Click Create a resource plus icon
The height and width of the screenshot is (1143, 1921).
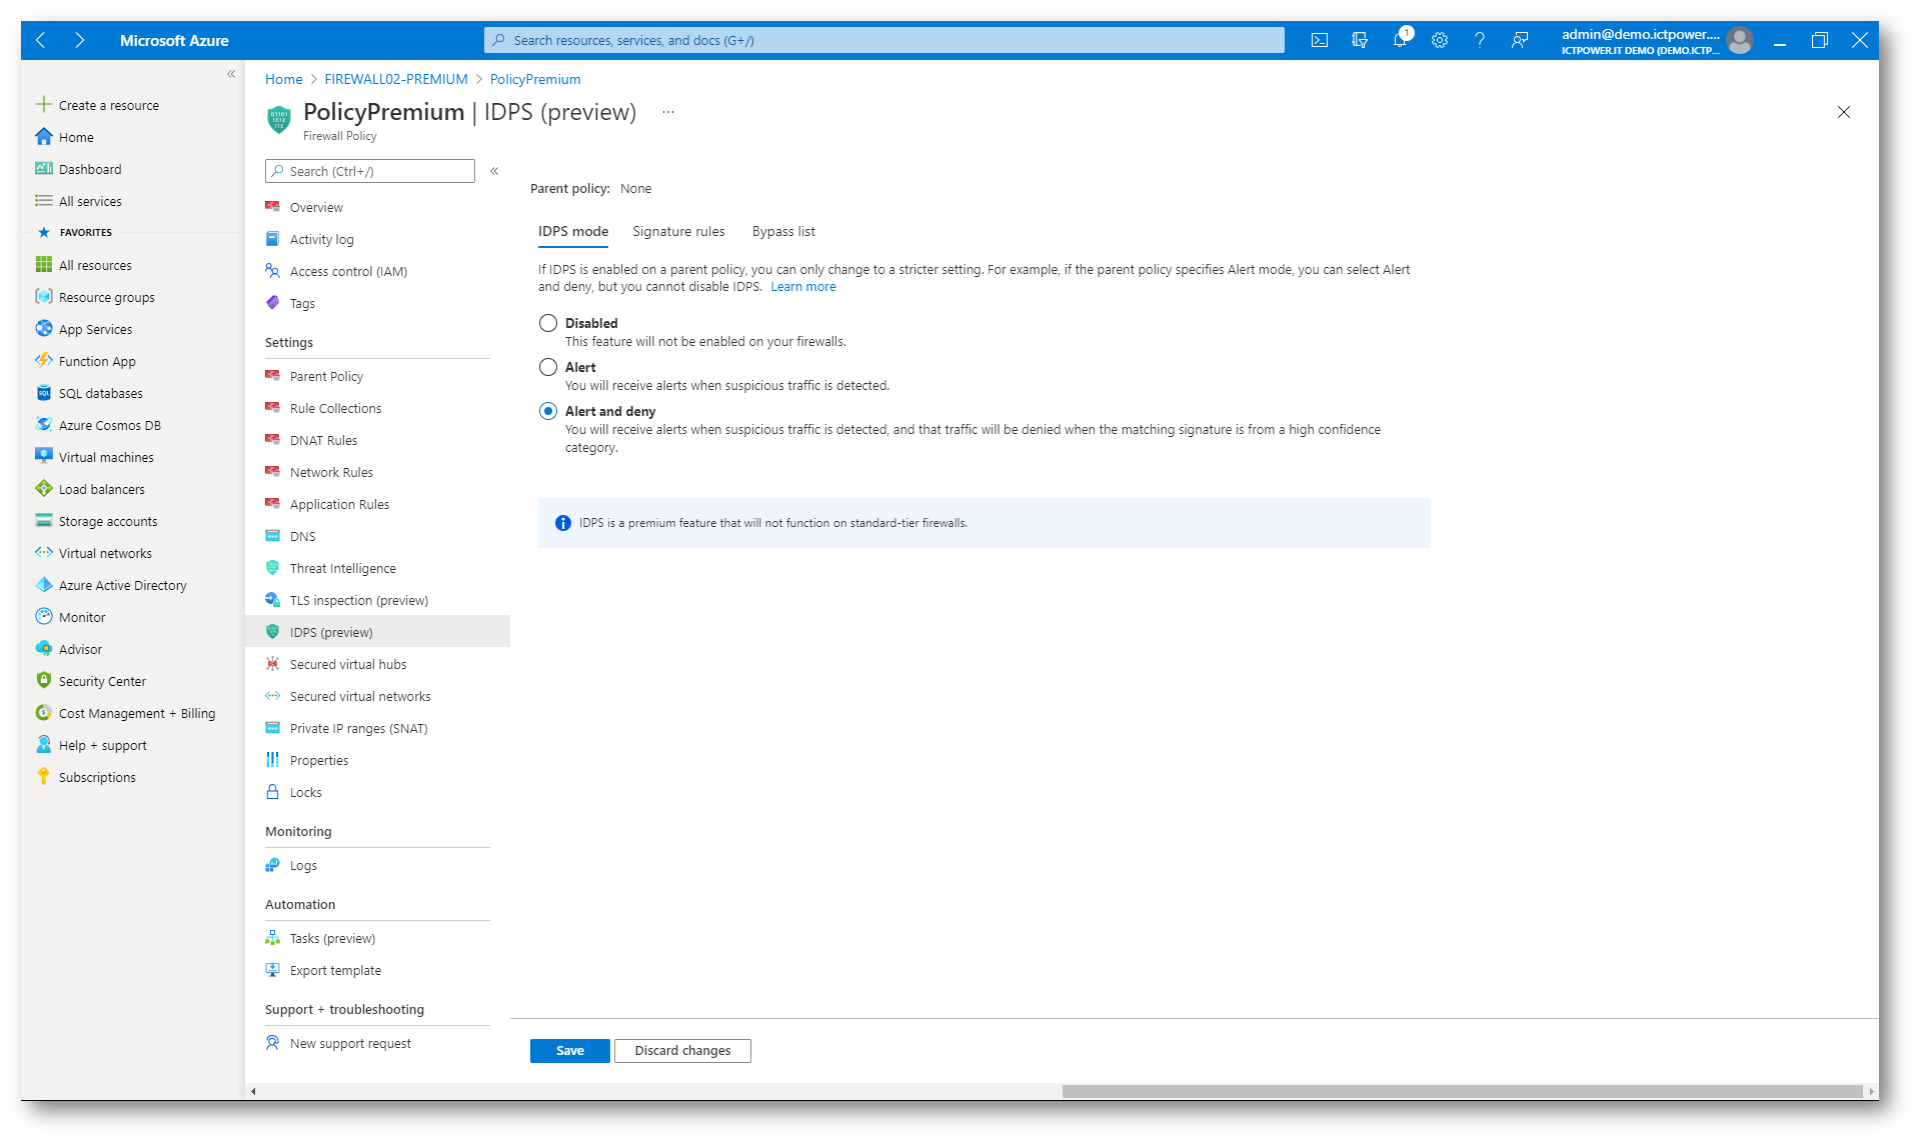pyautogui.click(x=43, y=105)
